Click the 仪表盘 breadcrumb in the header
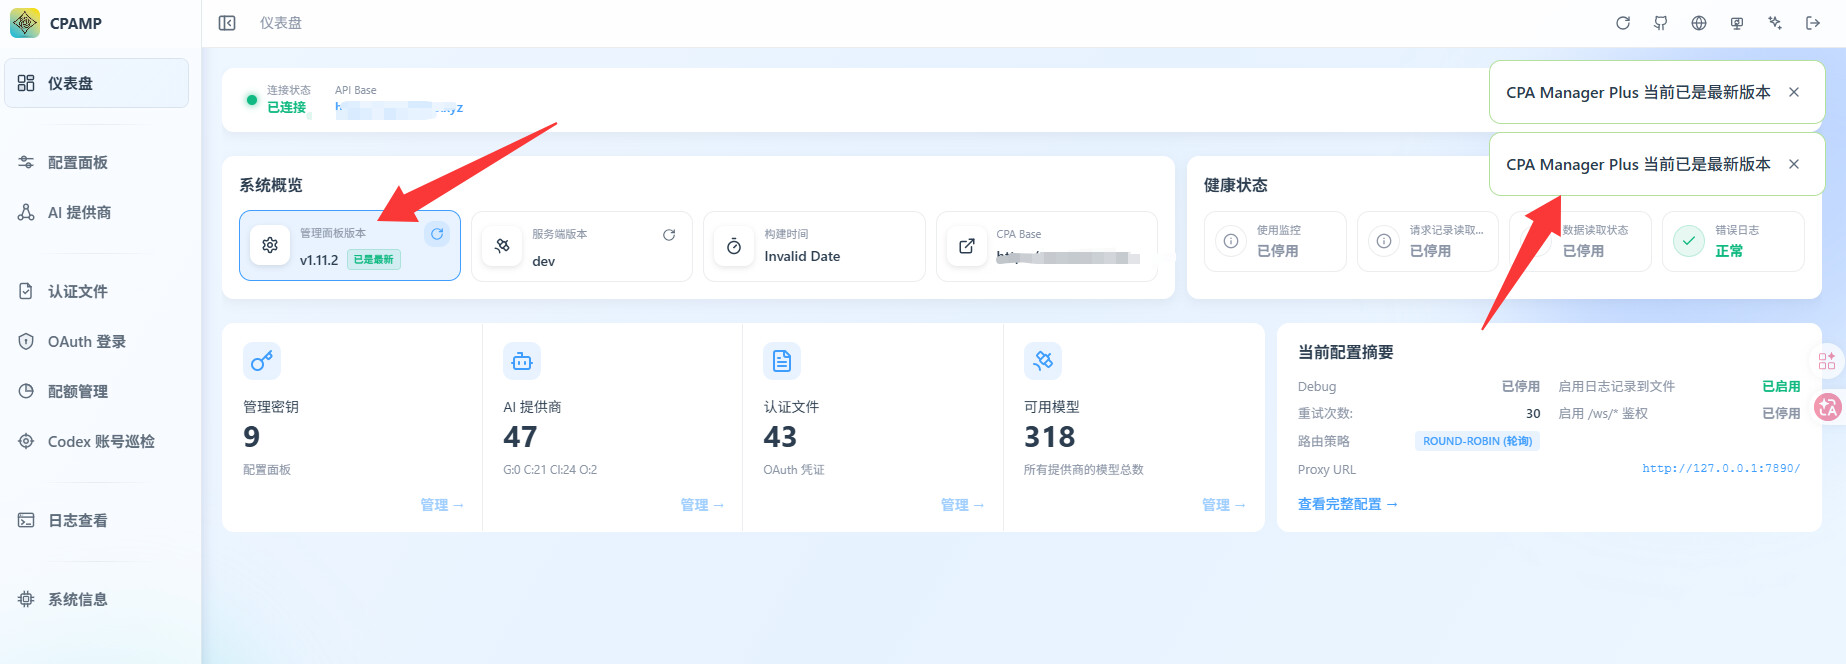This screenshot has height=664, width=1846. coord(281,23)
